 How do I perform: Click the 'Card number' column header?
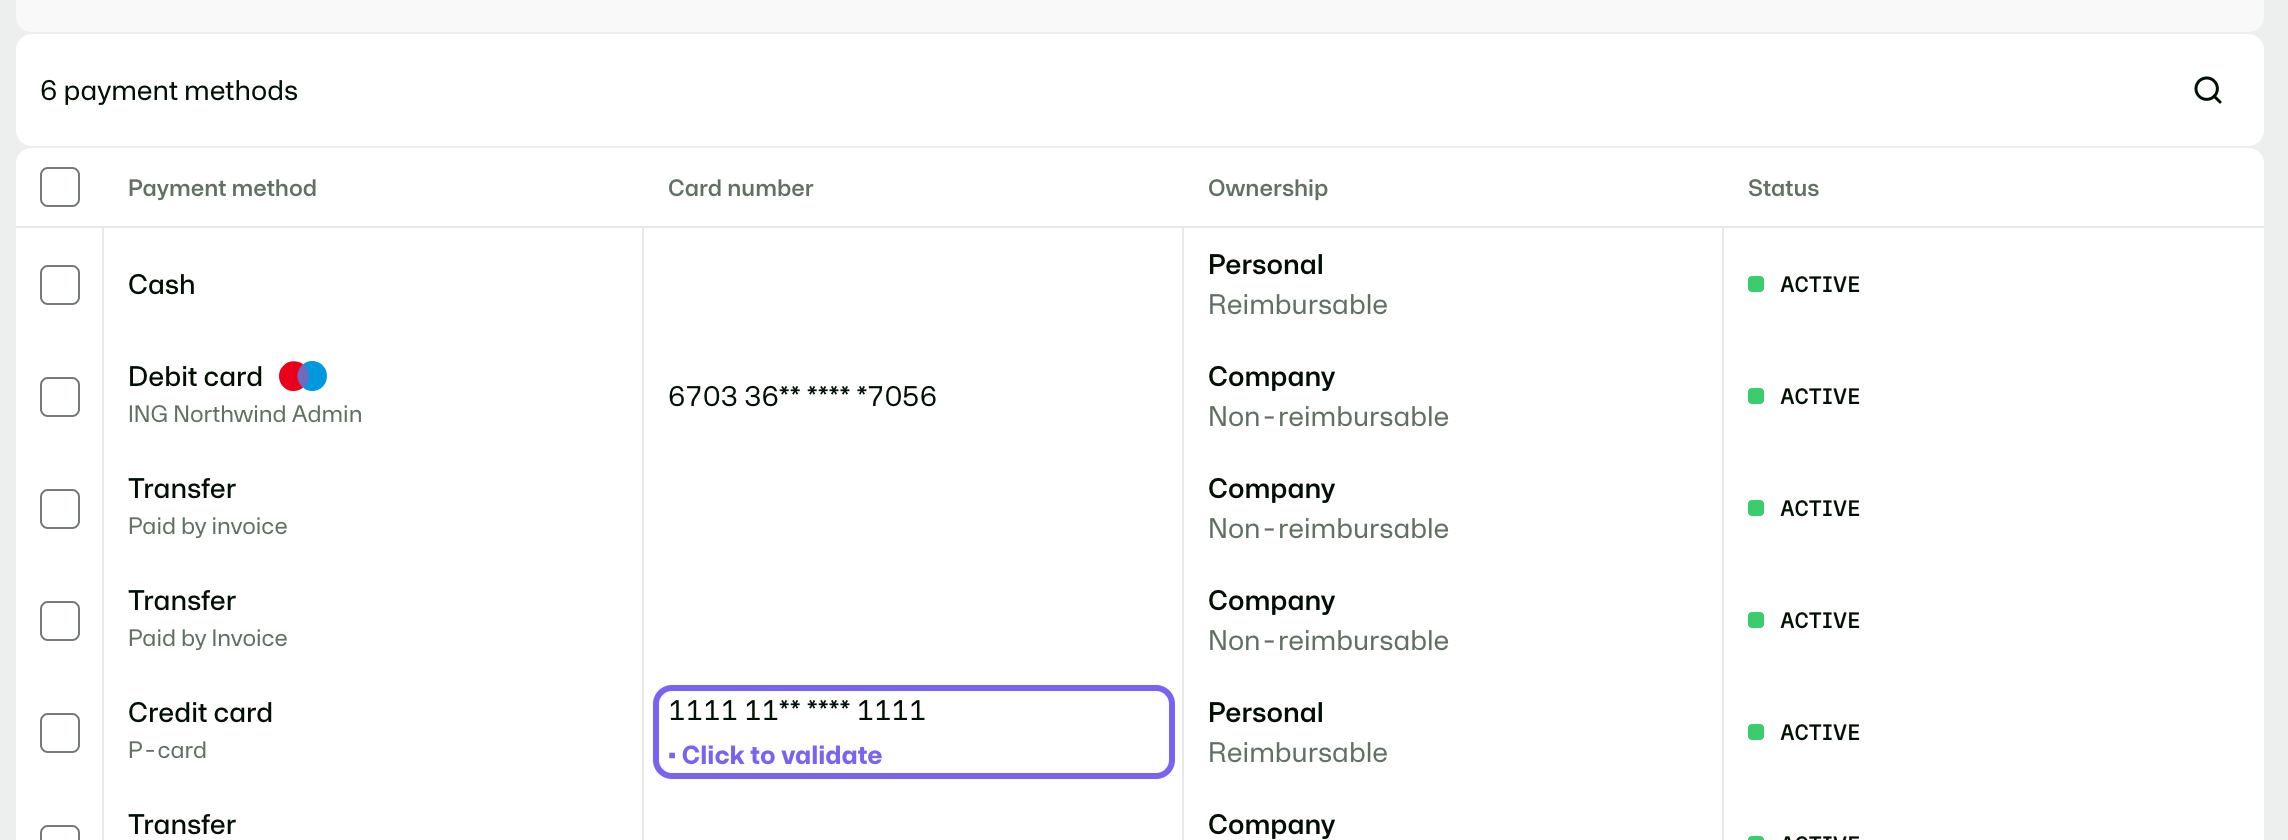(740, 188)
